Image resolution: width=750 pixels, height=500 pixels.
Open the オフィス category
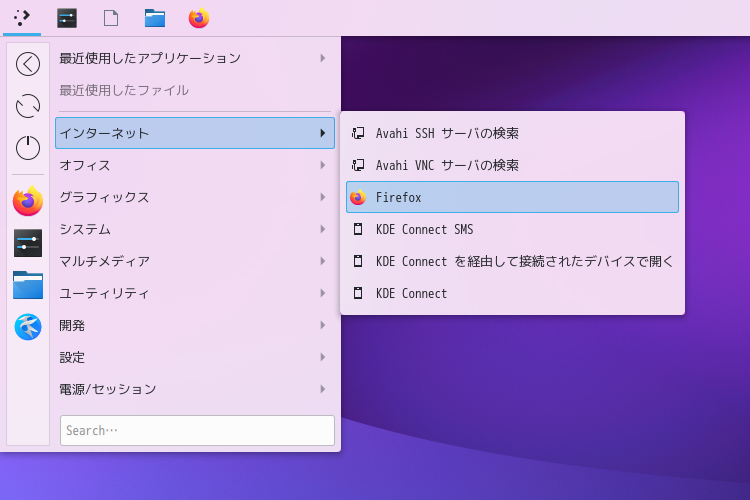(x=195, y=165)
